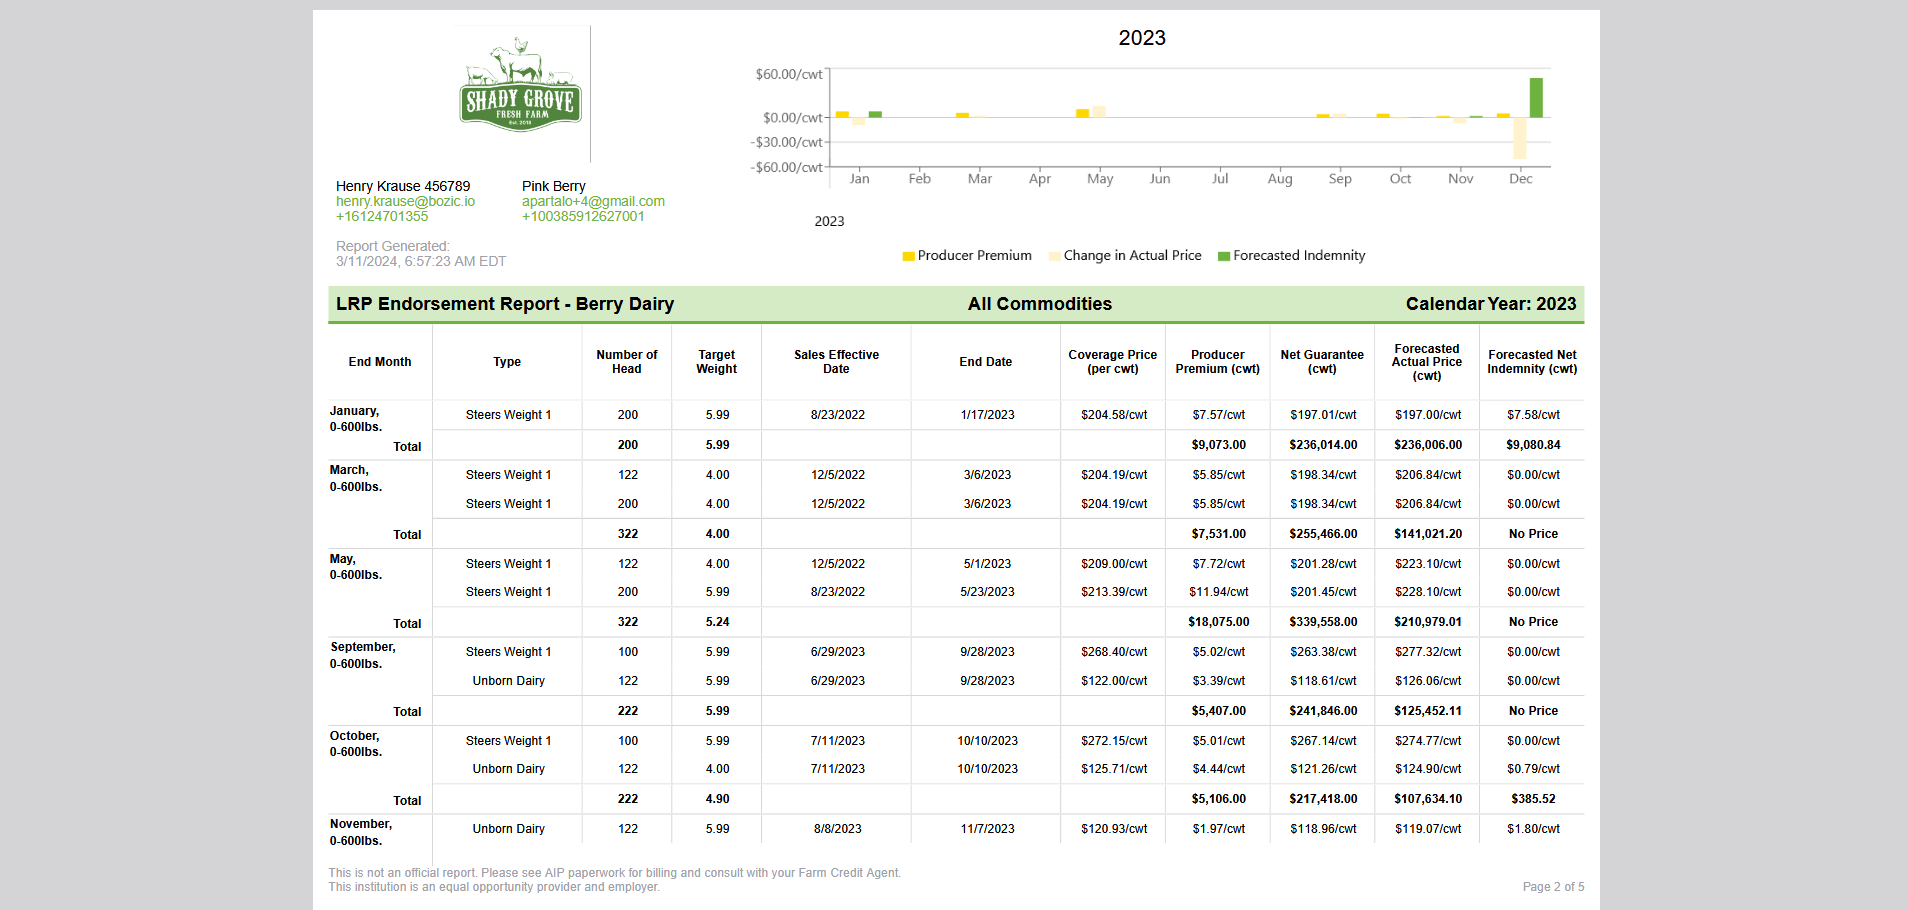This screenshot has height=910, width=1907.
Task: Click the 11/7/2023 end date cell
Action: 987,829
